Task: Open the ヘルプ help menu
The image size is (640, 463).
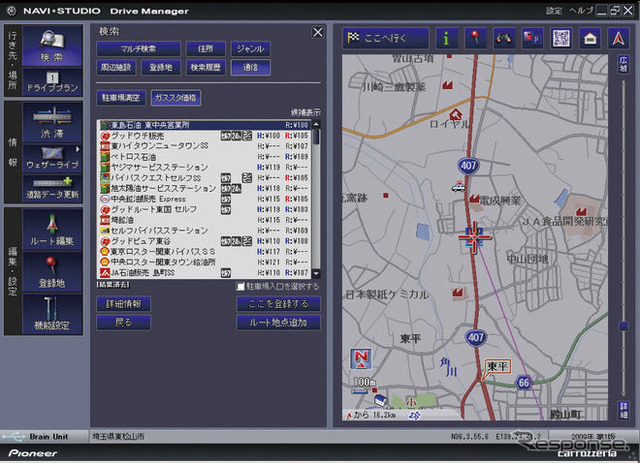Action: click(x=581, y=11)
